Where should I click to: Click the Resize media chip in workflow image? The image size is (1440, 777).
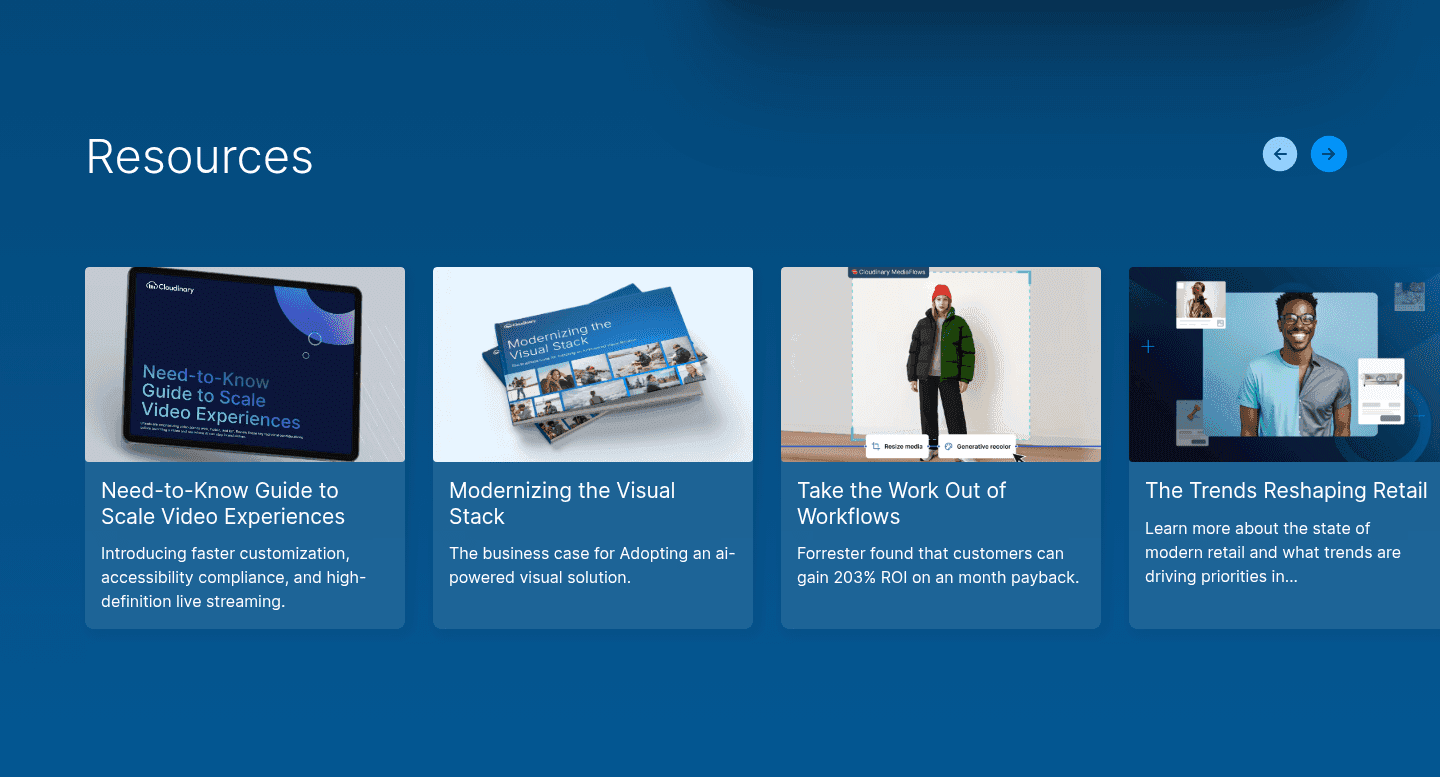[x=897, y=447]
